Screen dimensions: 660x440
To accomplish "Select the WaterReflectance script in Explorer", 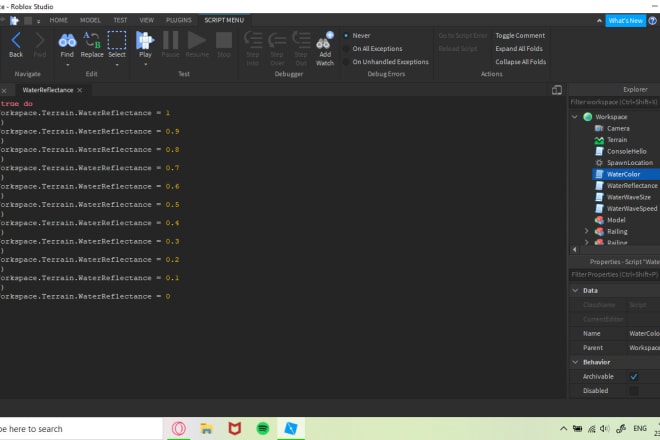I will (x=632, y=185).
